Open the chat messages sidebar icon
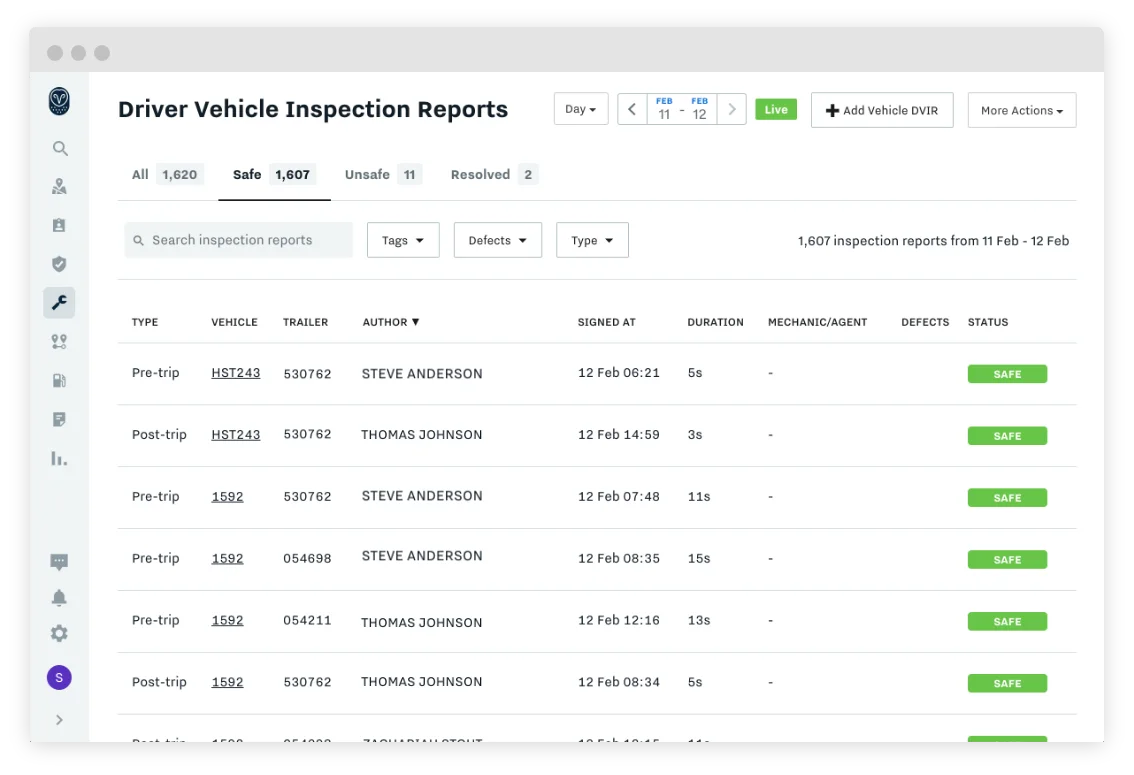The width and height of the screenshot is (1134, 775). (x=59, y=562)
